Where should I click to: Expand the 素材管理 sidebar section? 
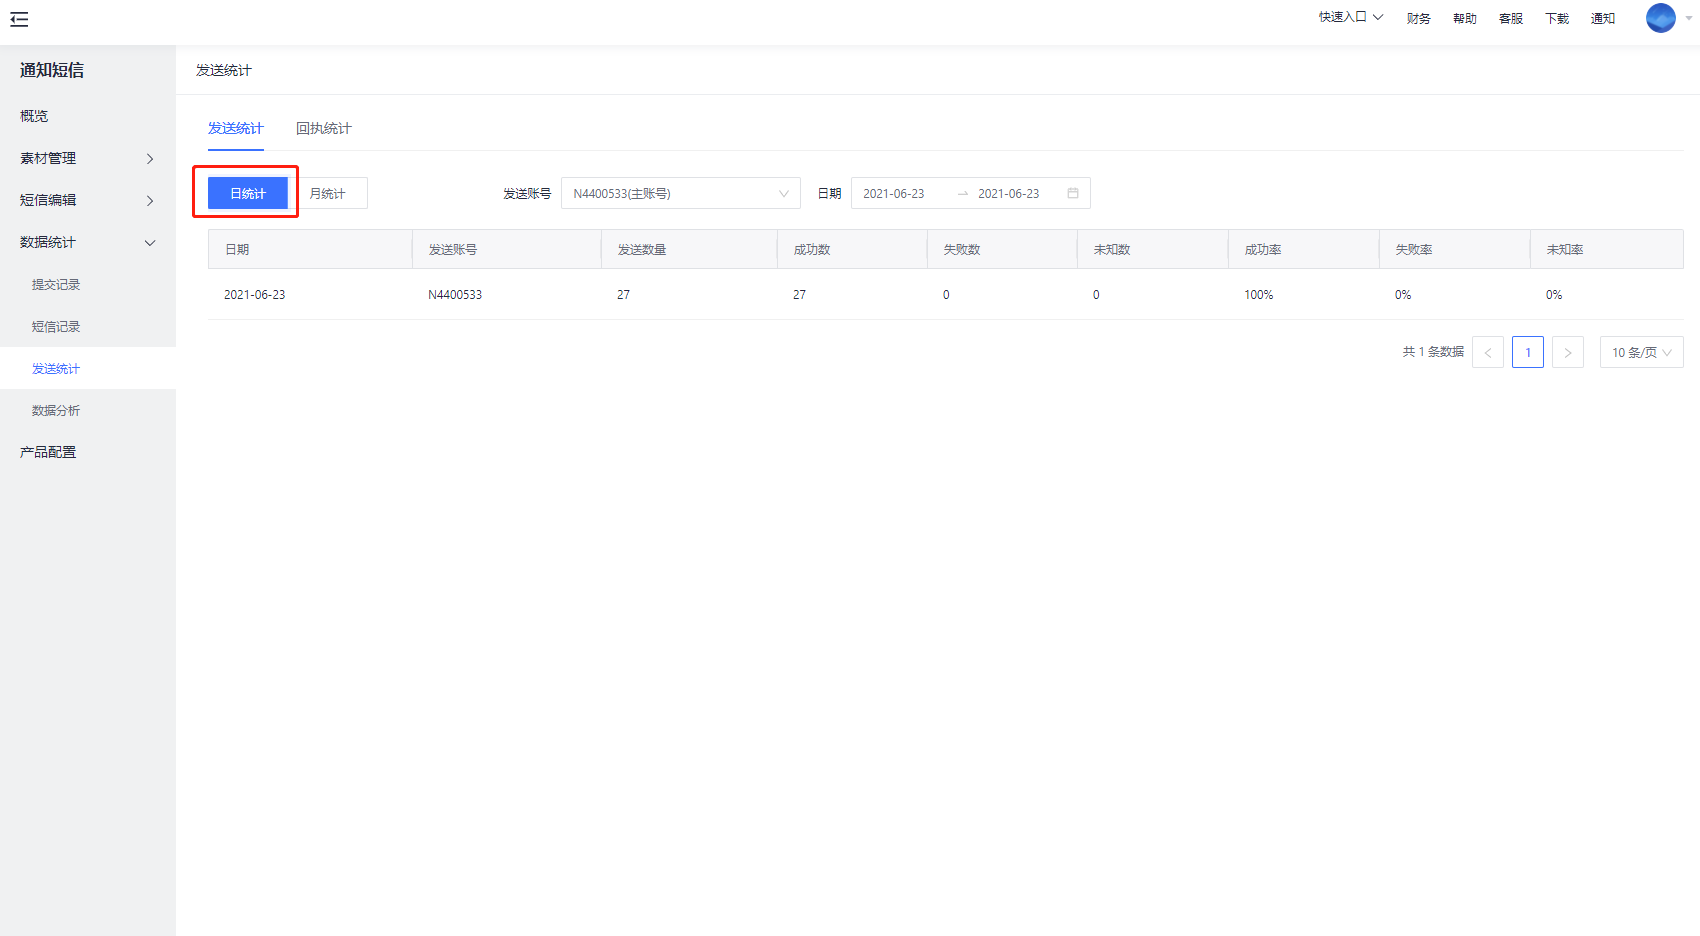point(87,158)
